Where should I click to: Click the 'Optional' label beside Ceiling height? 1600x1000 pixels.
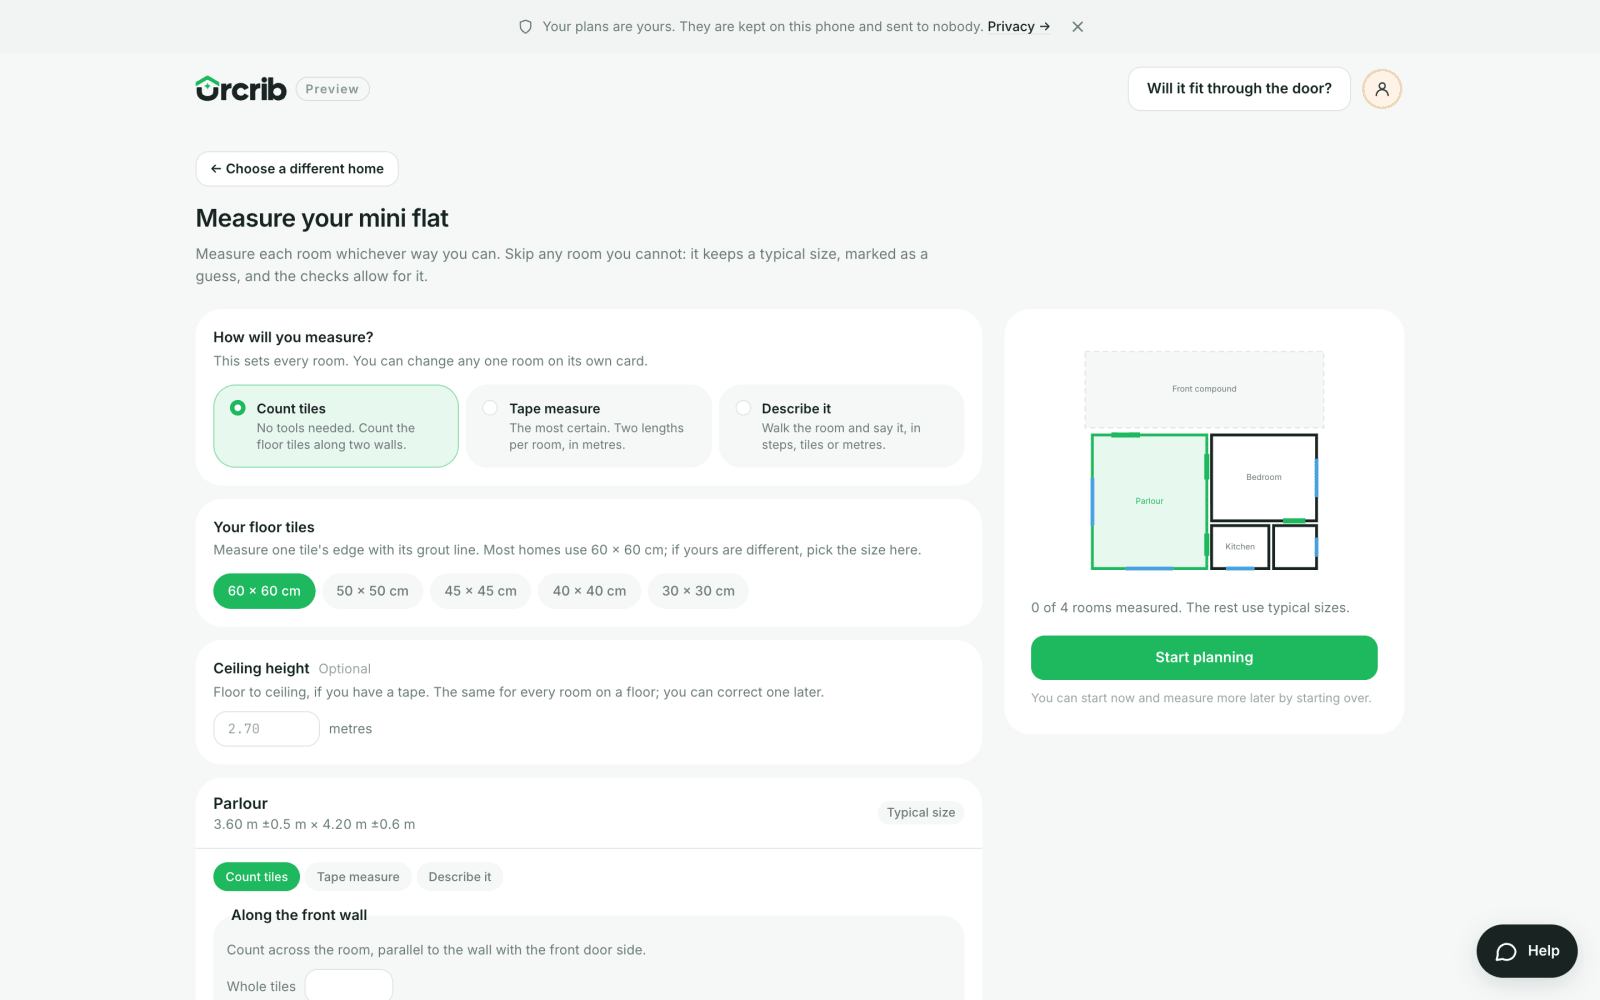(344, 669)
